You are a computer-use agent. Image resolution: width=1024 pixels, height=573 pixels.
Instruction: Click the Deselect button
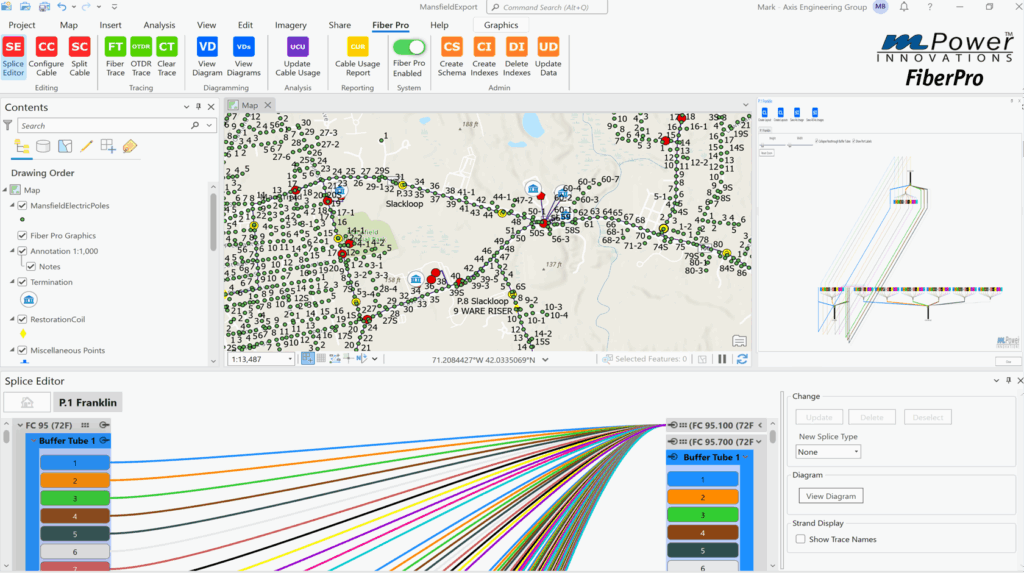(x=928, y=417)
